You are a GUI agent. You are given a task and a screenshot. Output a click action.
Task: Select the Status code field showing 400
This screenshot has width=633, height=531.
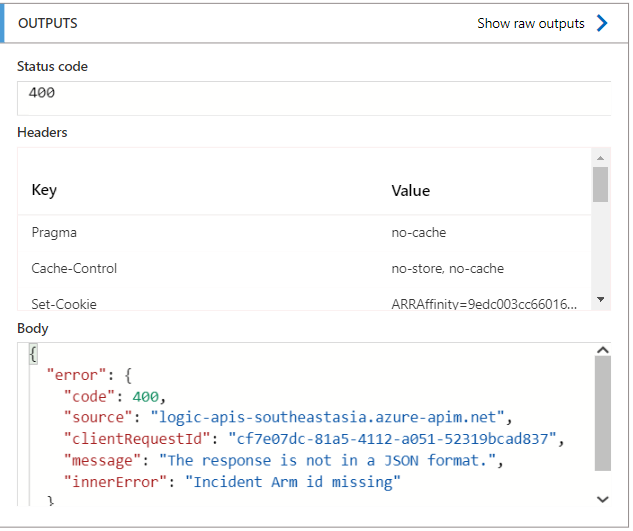click(x=314, y=98)
